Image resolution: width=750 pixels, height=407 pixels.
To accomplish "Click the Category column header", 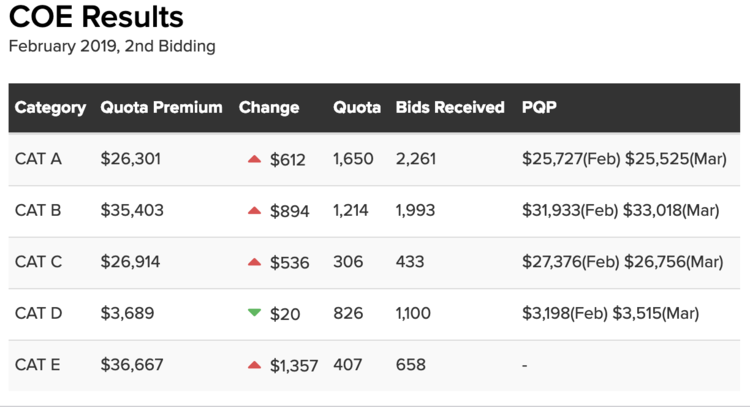I will [x=50, y=107].
